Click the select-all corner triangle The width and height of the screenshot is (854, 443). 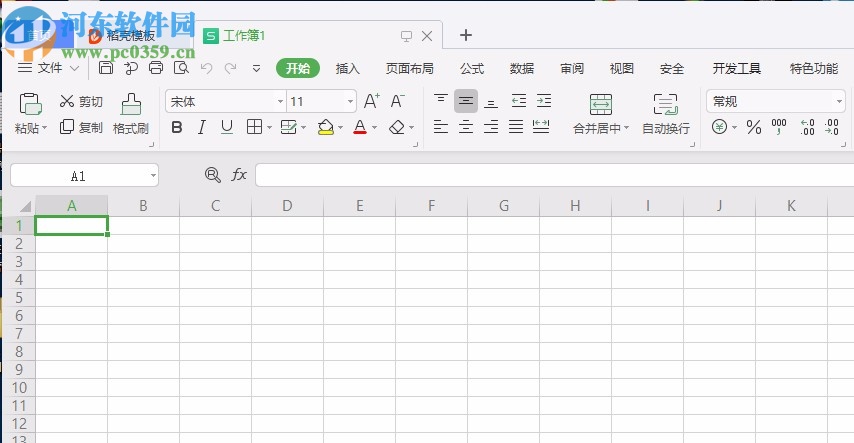tap(25, 206)
